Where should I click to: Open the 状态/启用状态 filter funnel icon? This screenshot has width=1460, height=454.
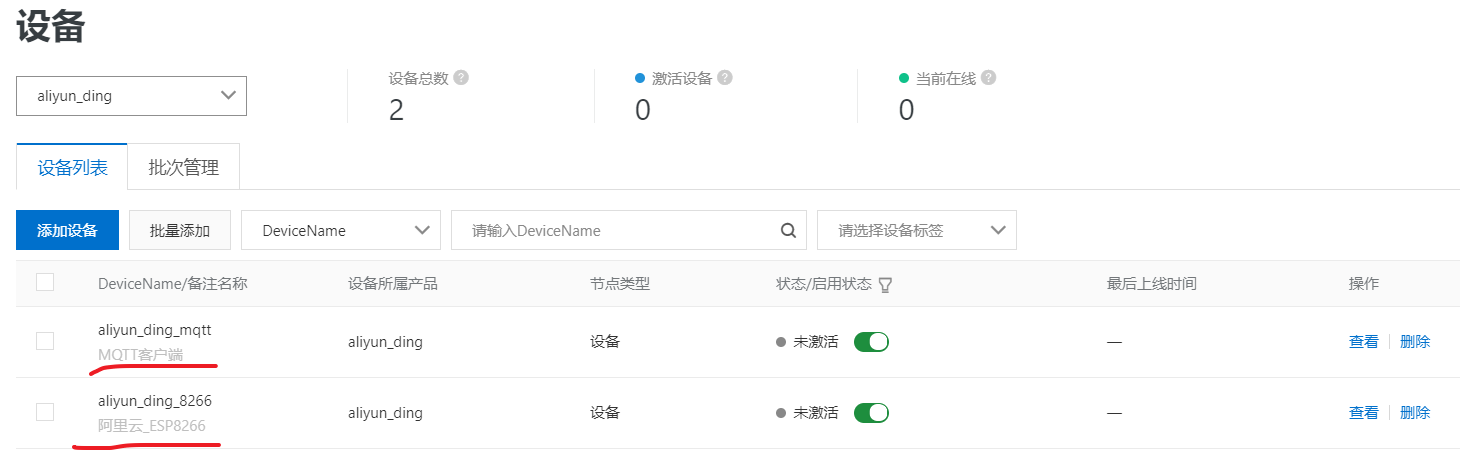tap(885, 285)
